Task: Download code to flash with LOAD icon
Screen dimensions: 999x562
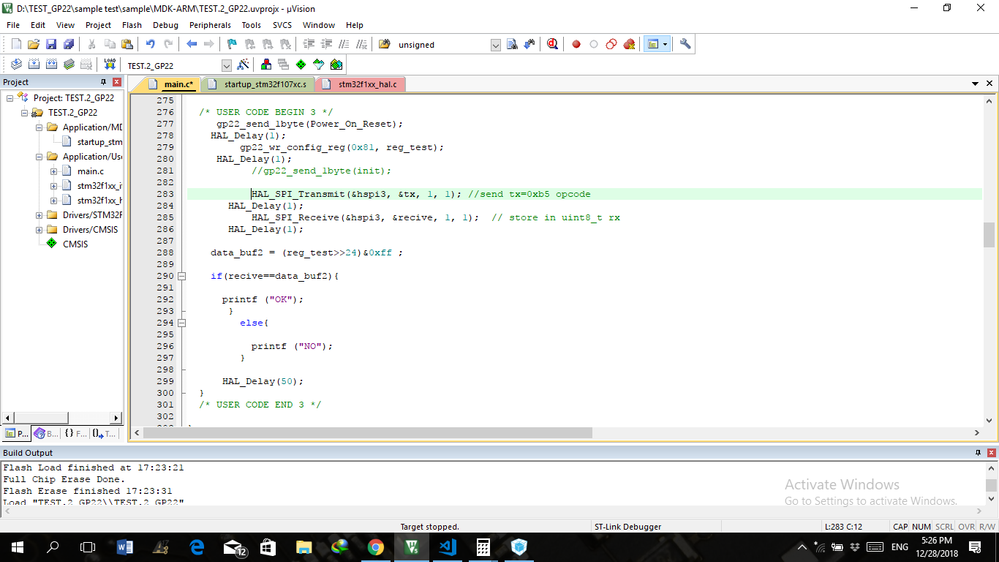Action: 110,65
